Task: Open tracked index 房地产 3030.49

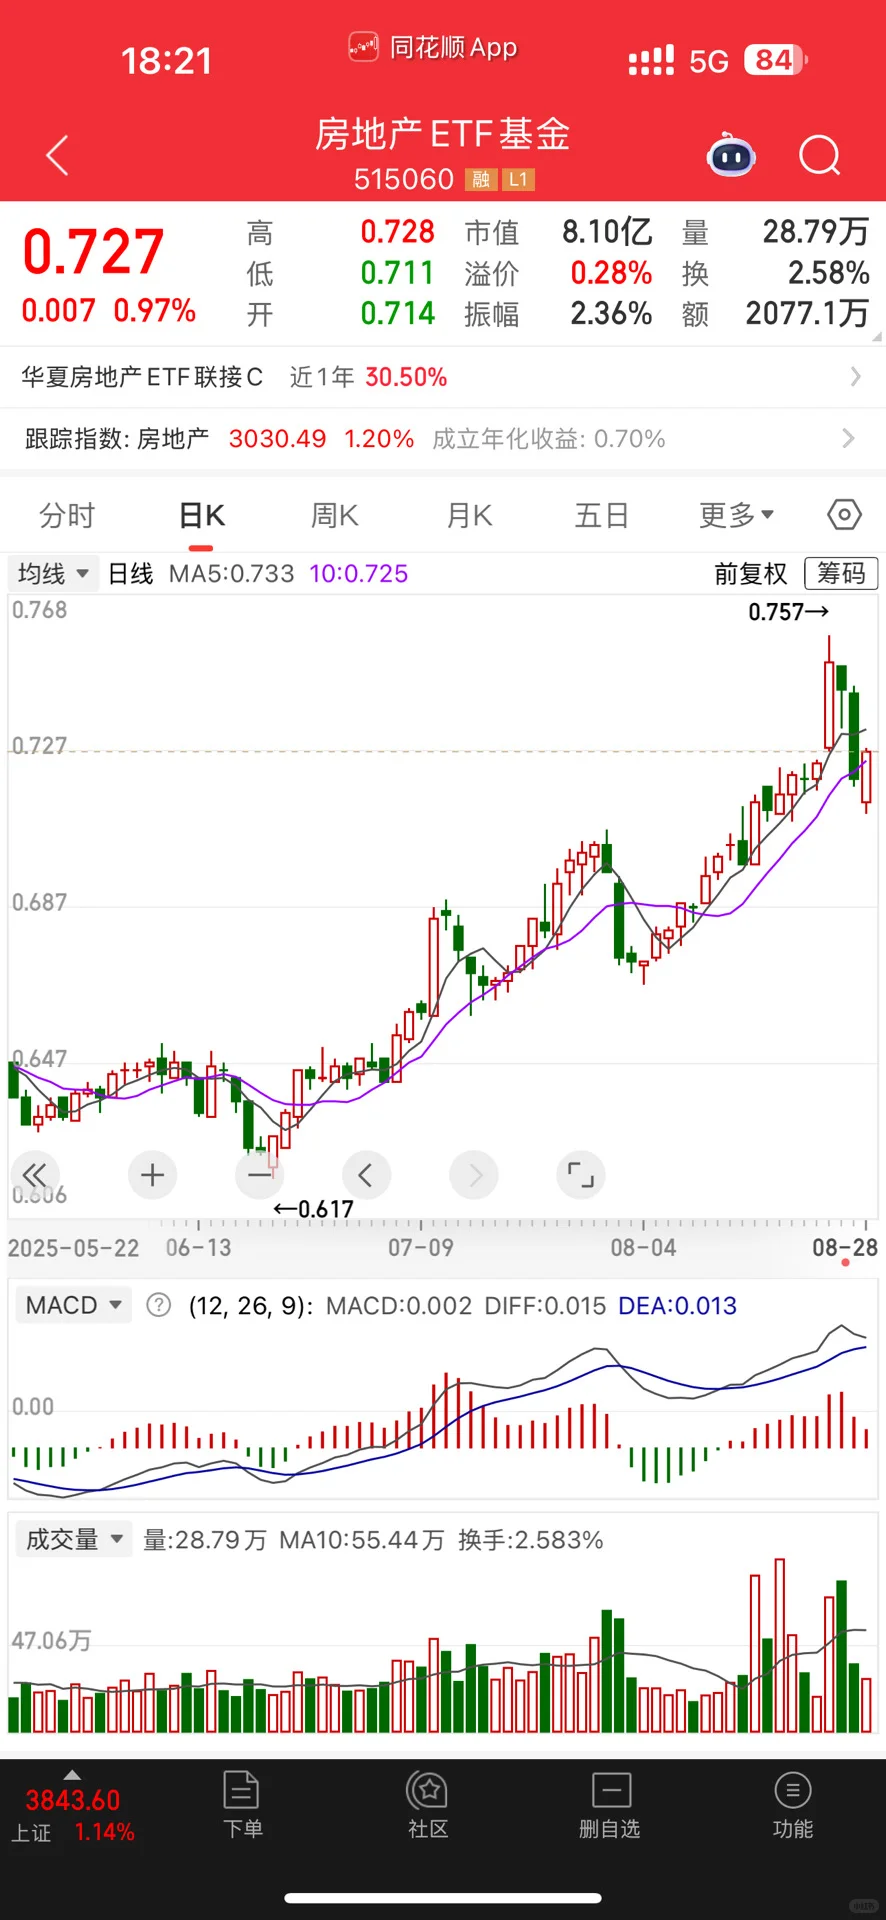Action: pos(219,438)
